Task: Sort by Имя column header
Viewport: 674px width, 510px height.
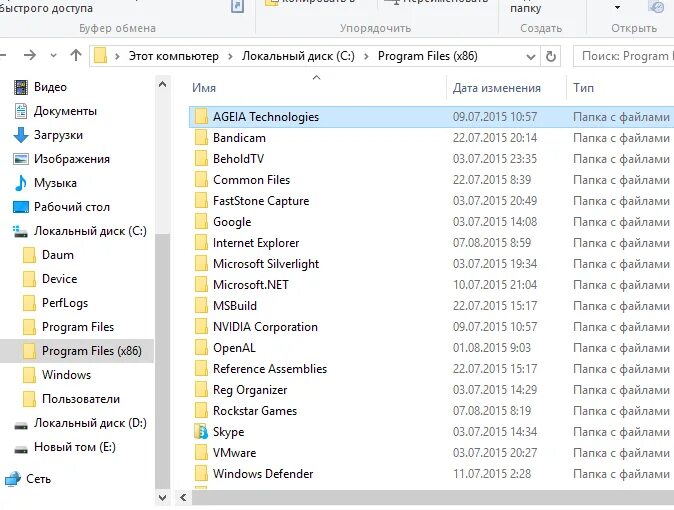Action: pos(204,88)
